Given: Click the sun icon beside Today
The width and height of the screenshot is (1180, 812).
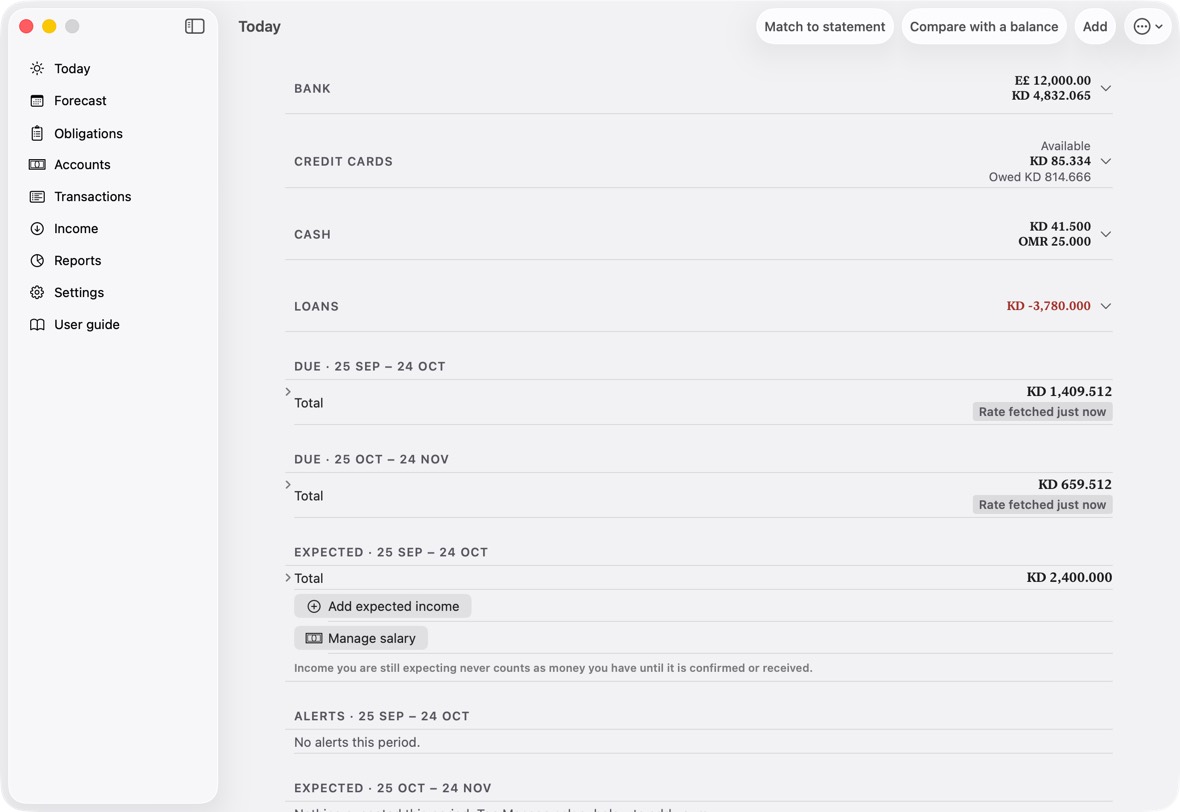Looking at the screenshot, I should coord(37,68).
